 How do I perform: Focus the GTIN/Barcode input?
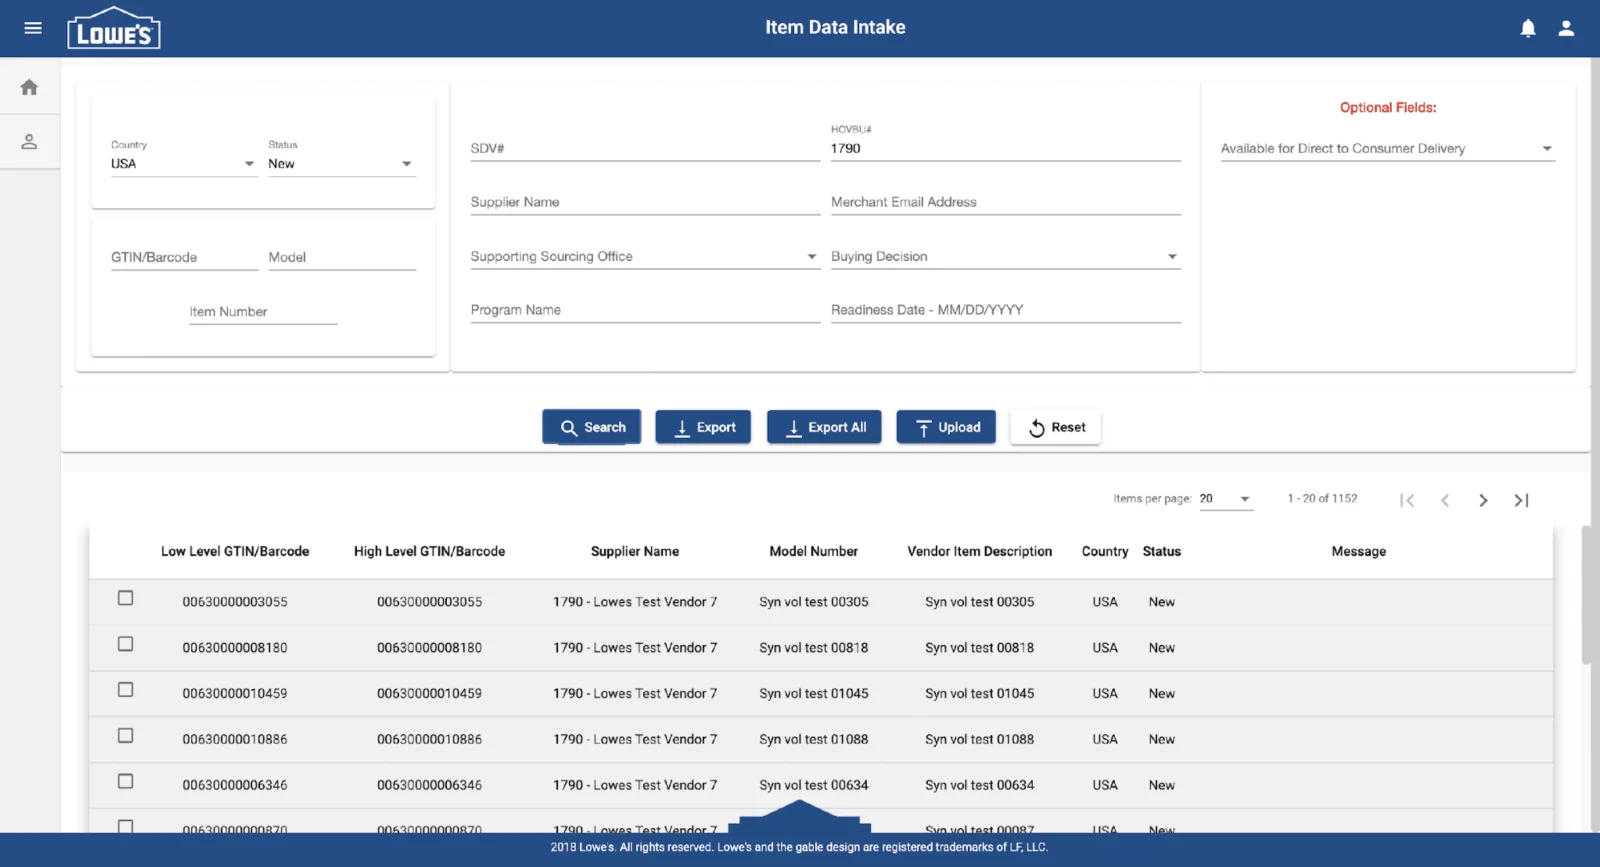[x=184, y=258]
